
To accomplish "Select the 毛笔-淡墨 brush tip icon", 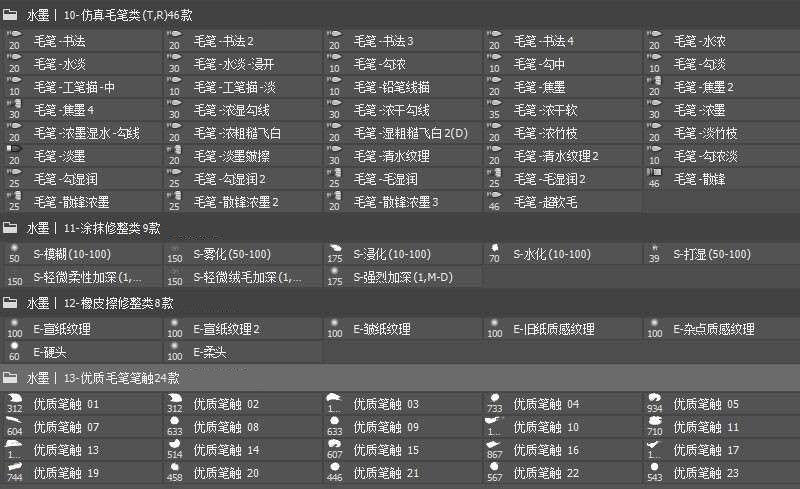I will (14, 155).
